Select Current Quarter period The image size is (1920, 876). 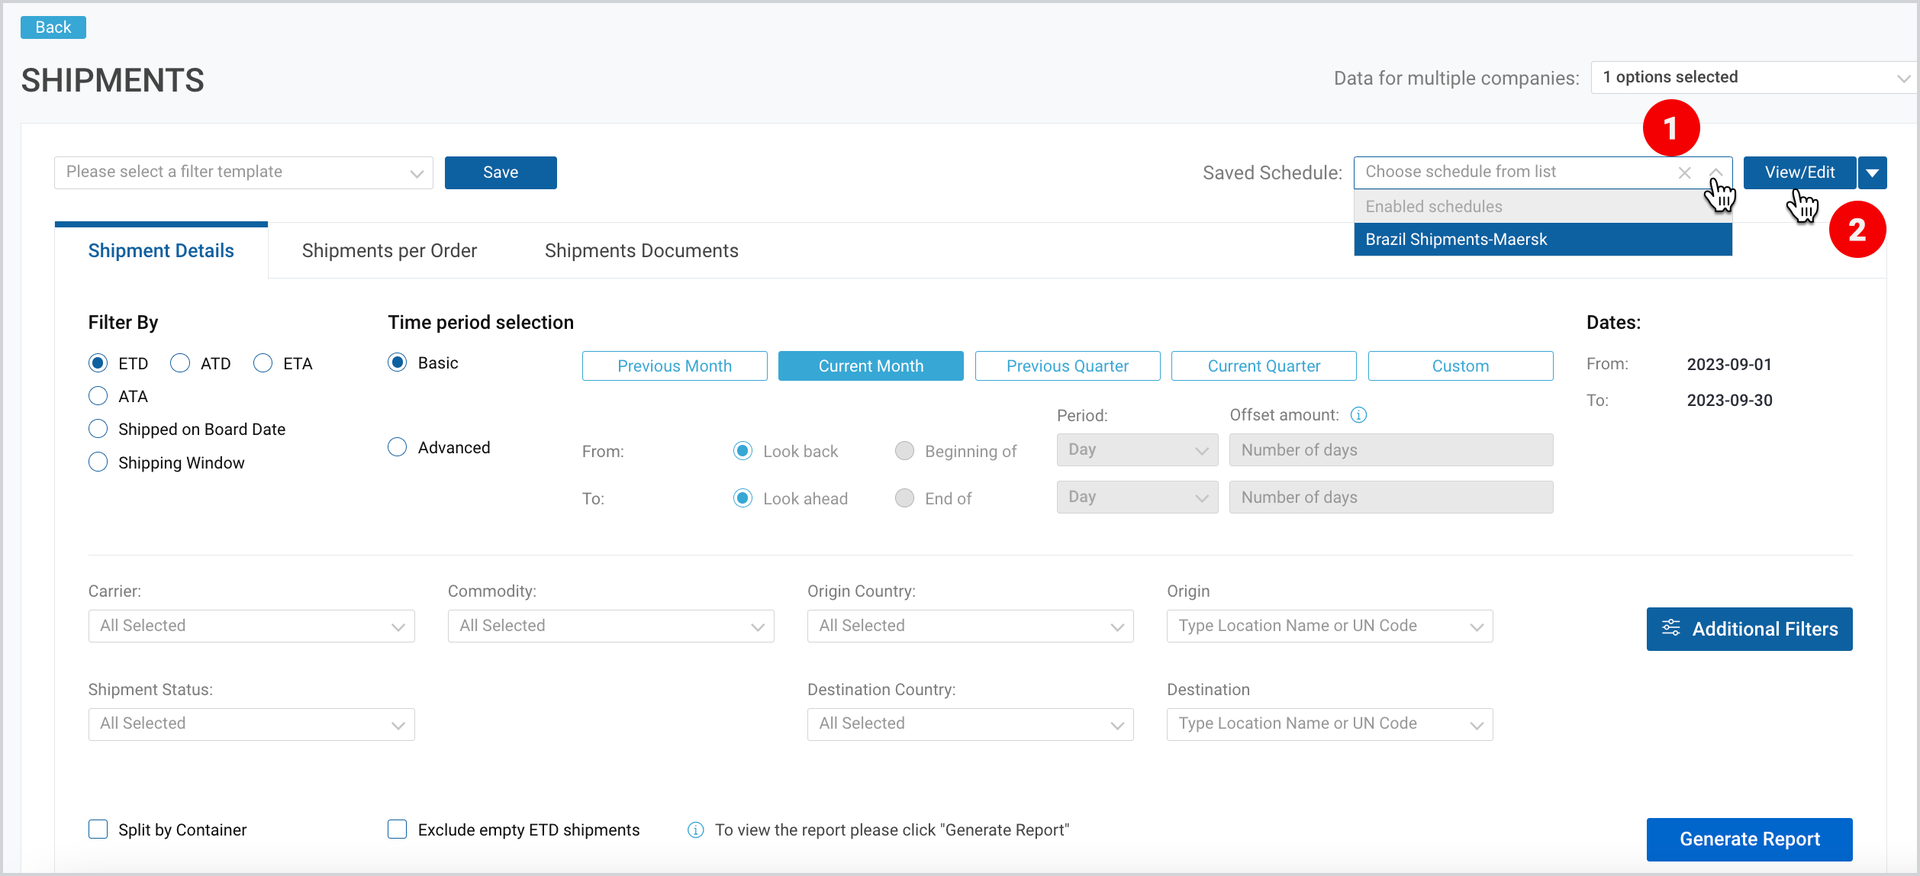coord(1264,366)
